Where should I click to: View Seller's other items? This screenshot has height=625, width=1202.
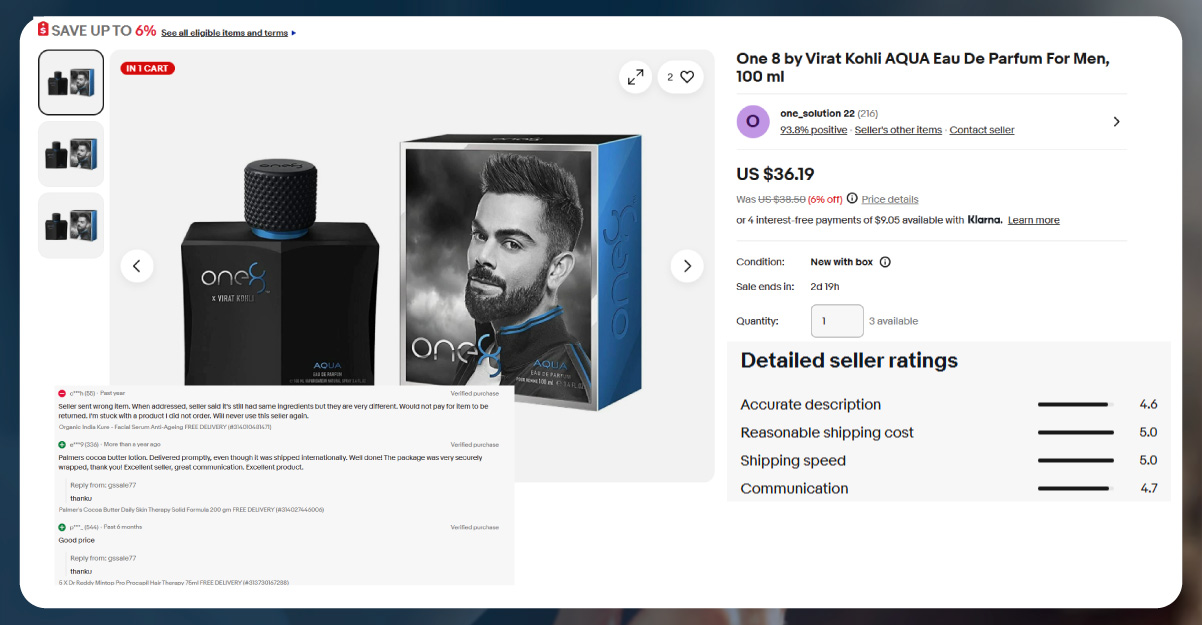pyautogui.click(x=897, y=129)
